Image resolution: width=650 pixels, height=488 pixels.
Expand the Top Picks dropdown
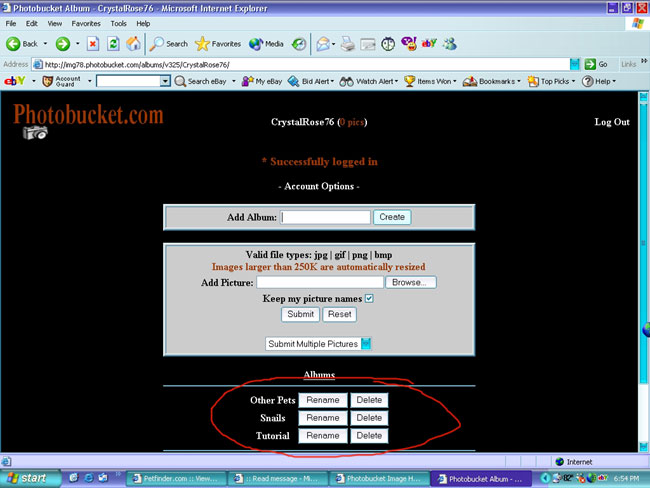(573, 81)
